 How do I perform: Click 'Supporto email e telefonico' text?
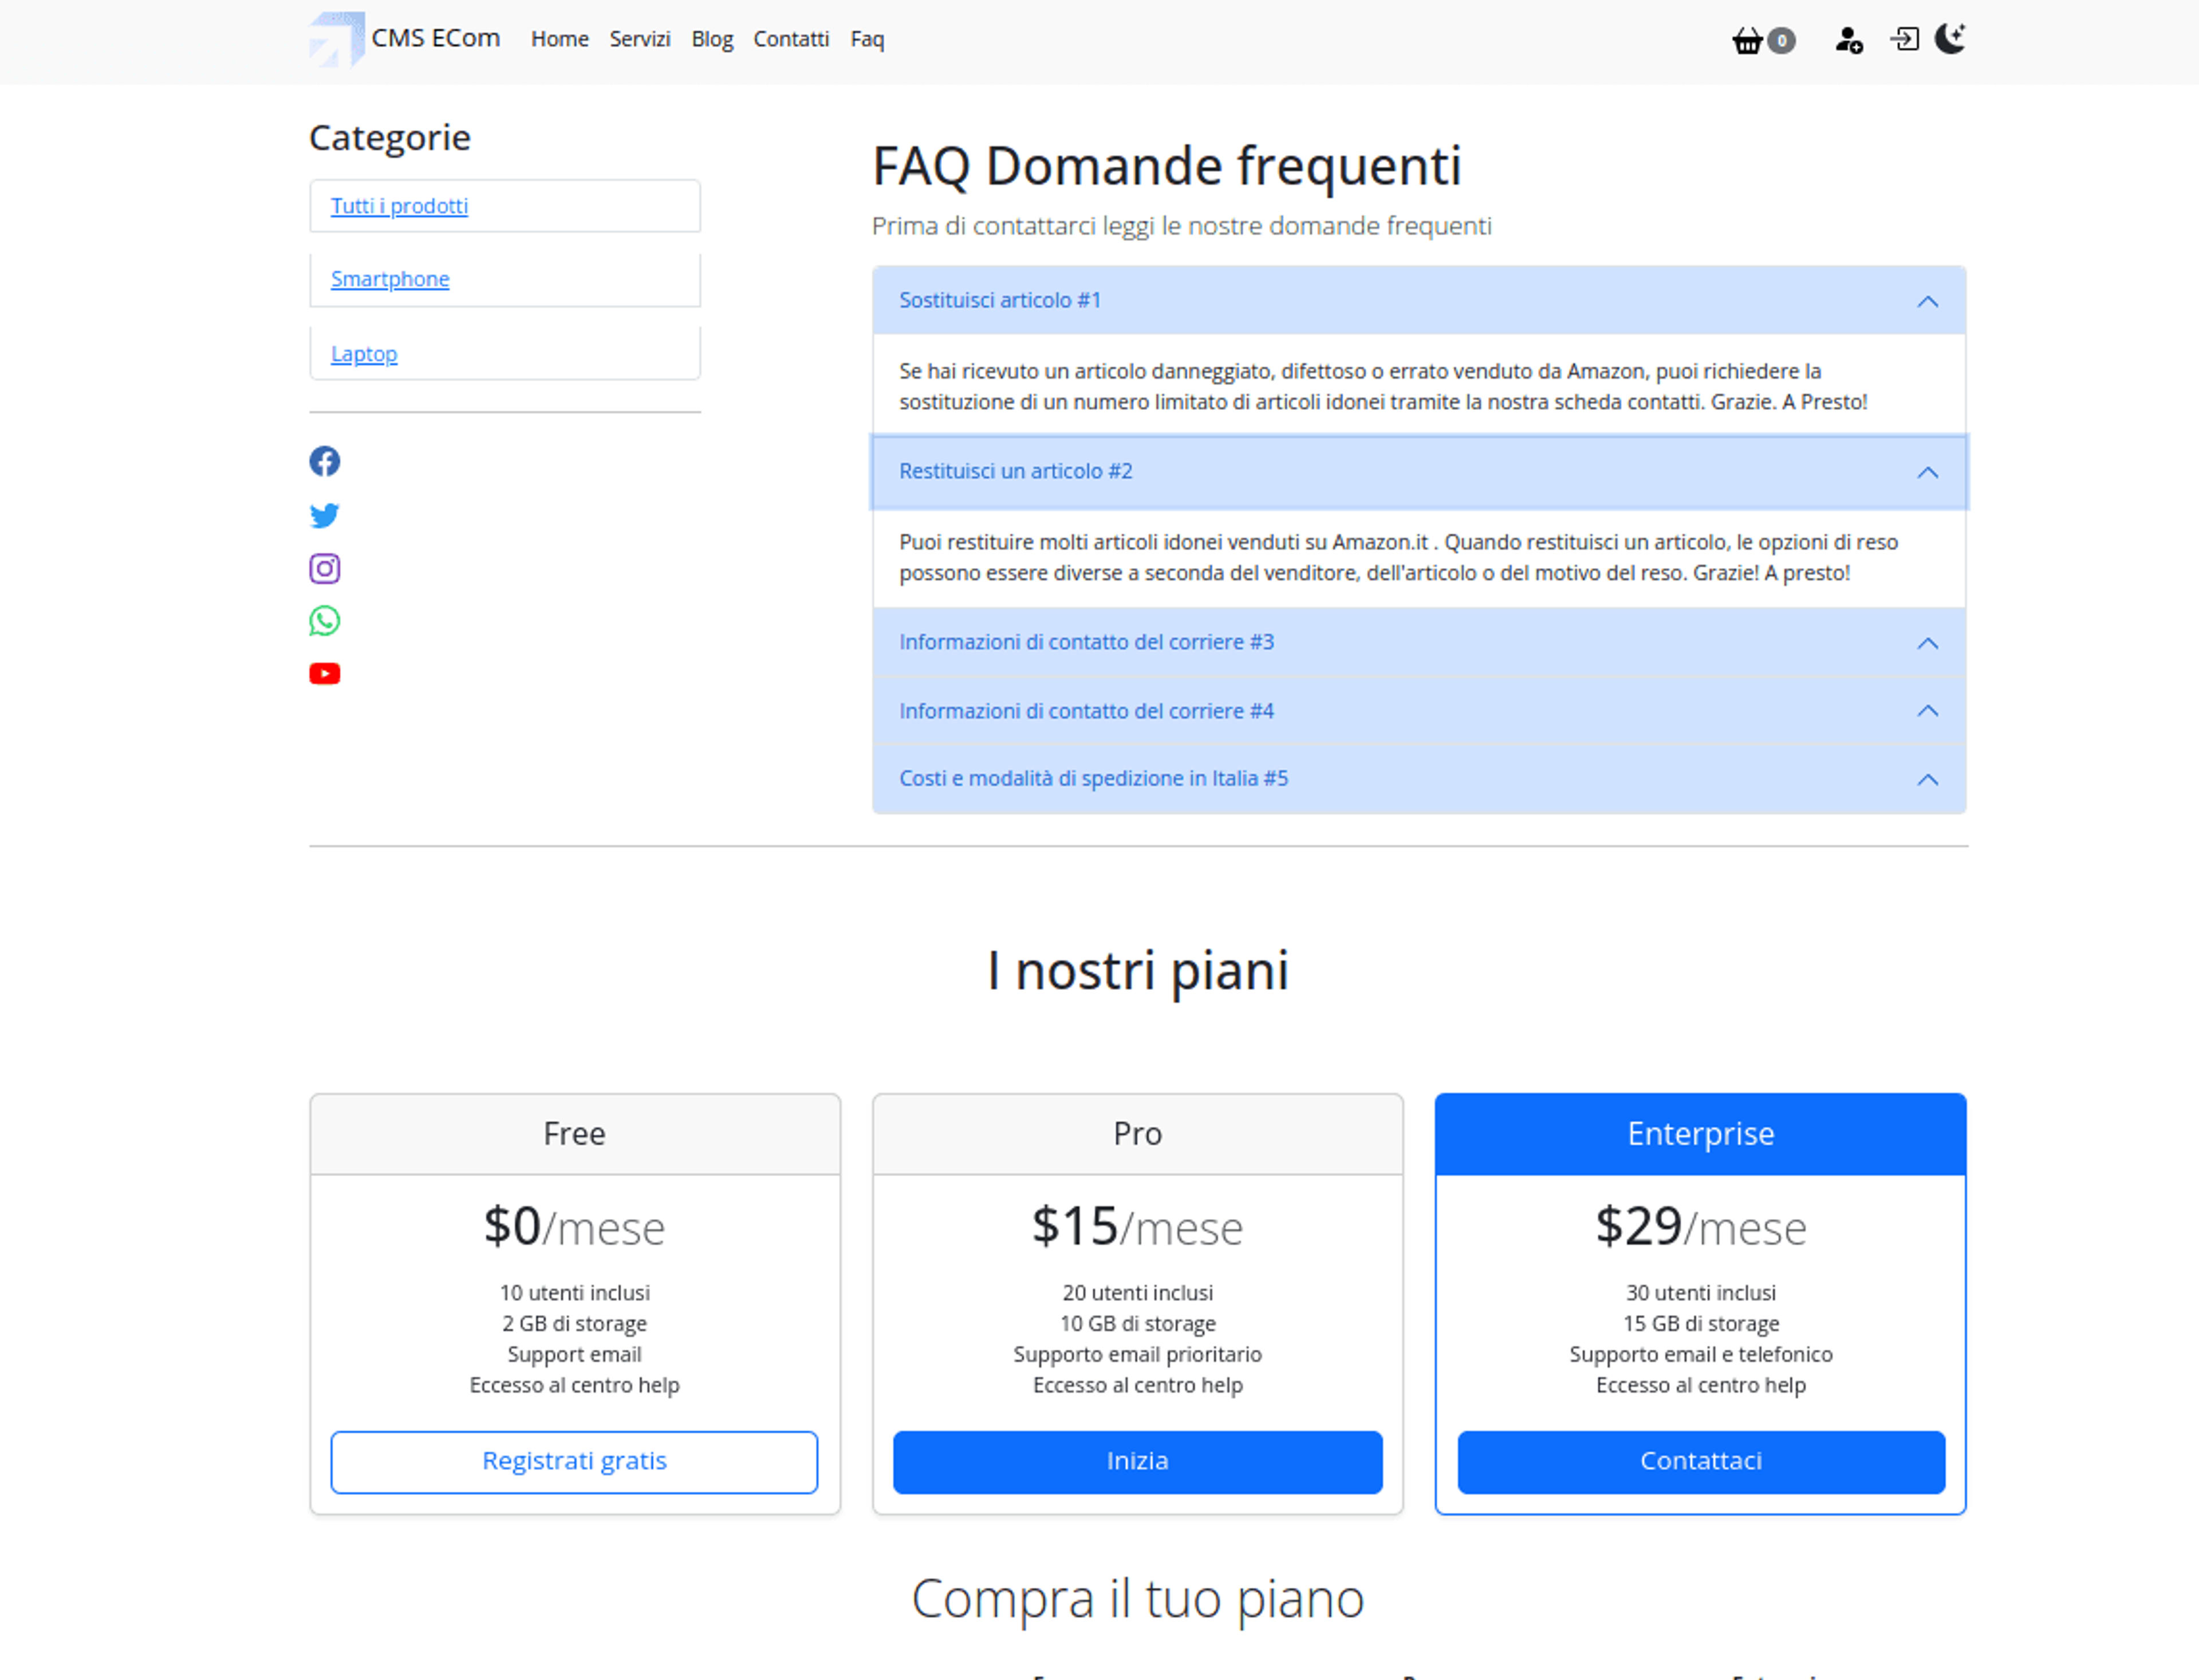[x=1700, y=1354]
